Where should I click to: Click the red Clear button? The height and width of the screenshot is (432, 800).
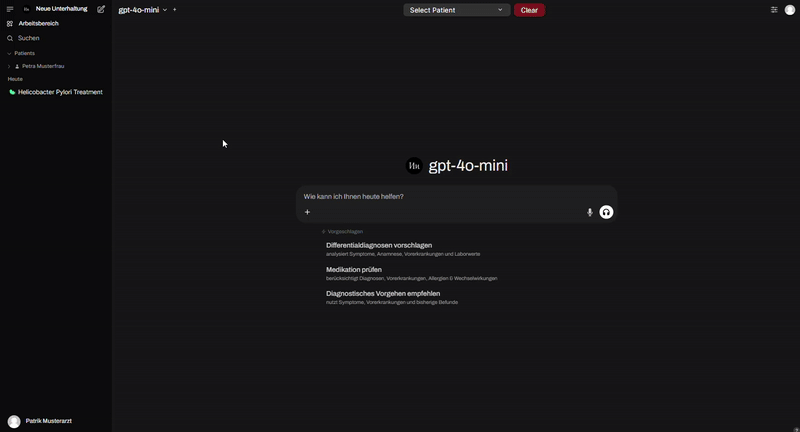pyautogui.click(x=529, y=10)
